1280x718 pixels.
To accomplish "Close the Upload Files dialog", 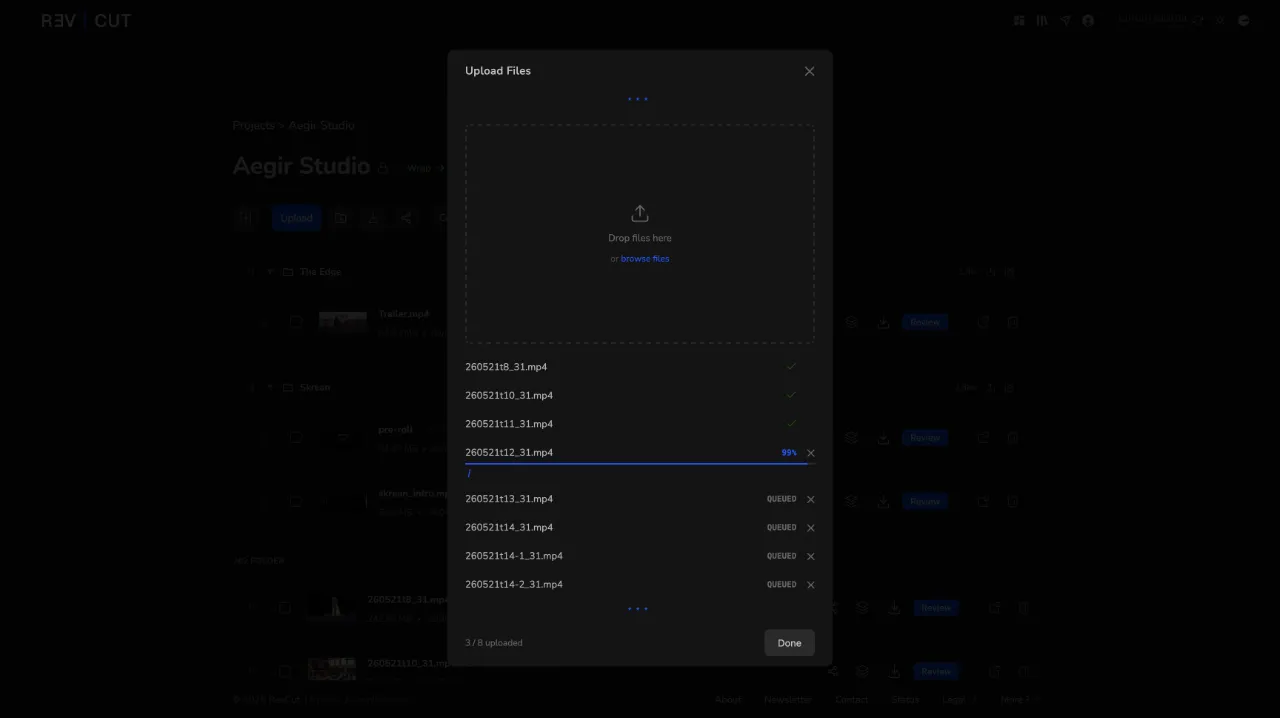I will 809,71.
